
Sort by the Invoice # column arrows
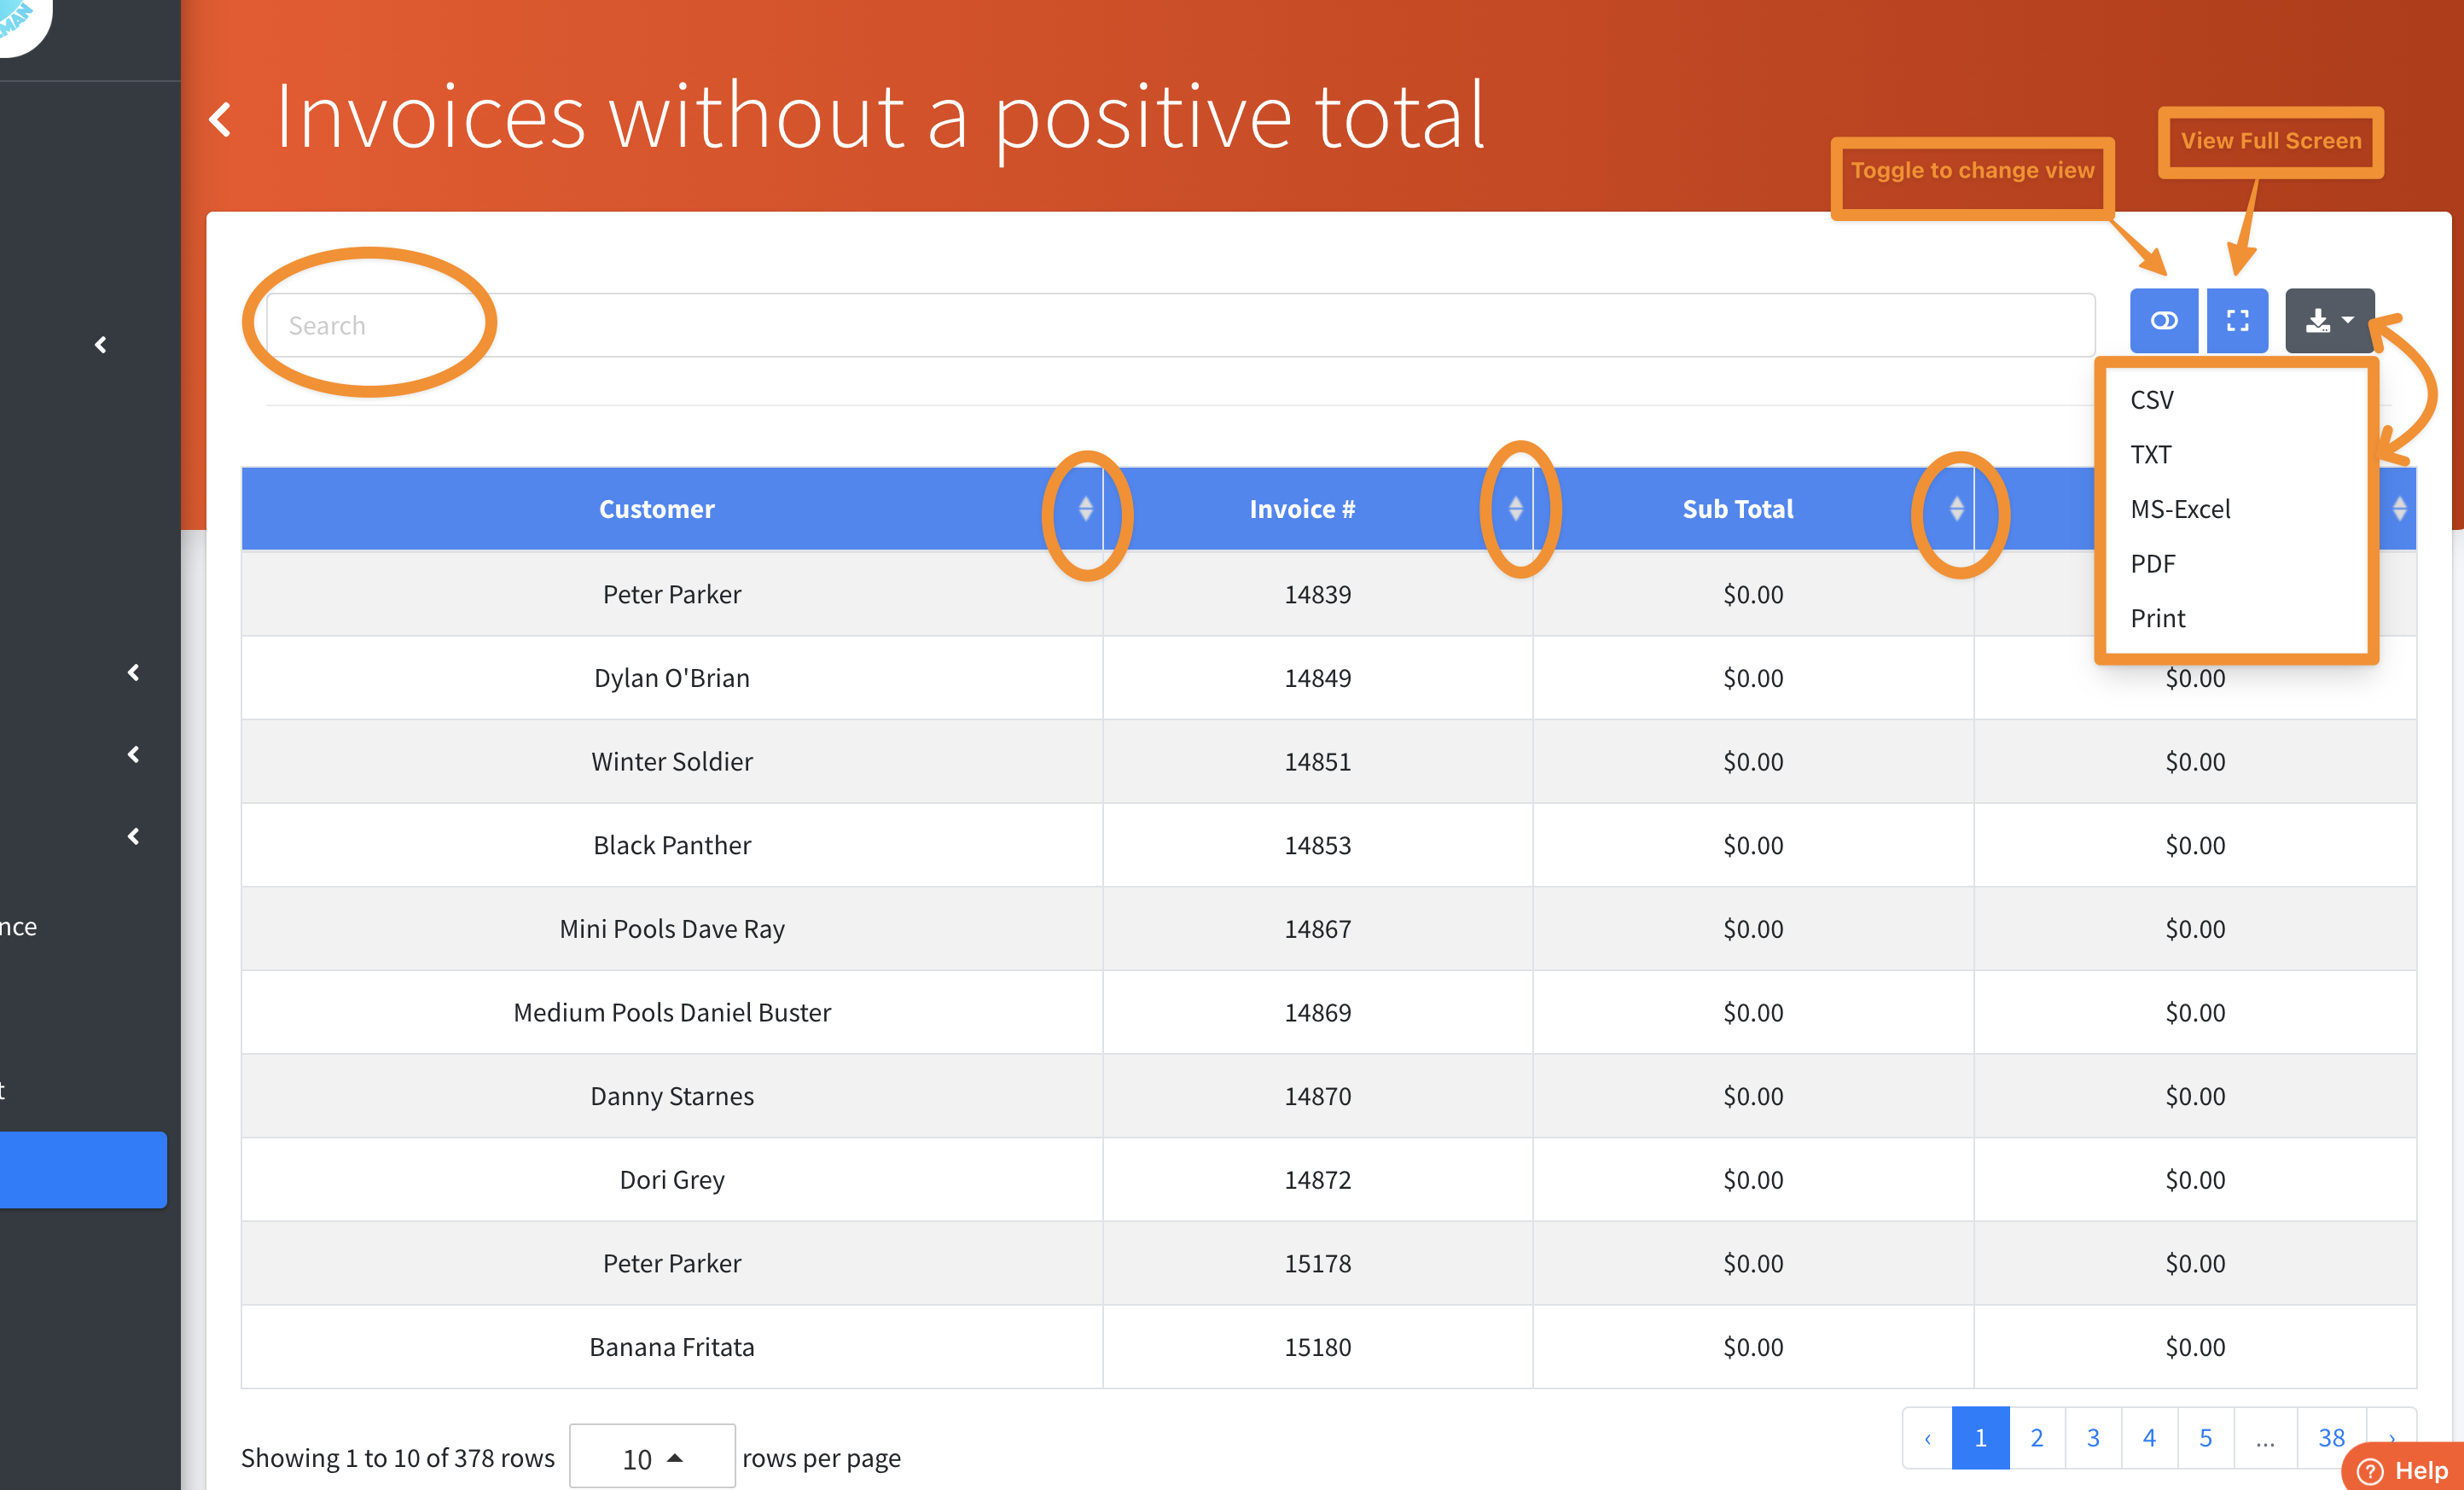click(1515, 509)
